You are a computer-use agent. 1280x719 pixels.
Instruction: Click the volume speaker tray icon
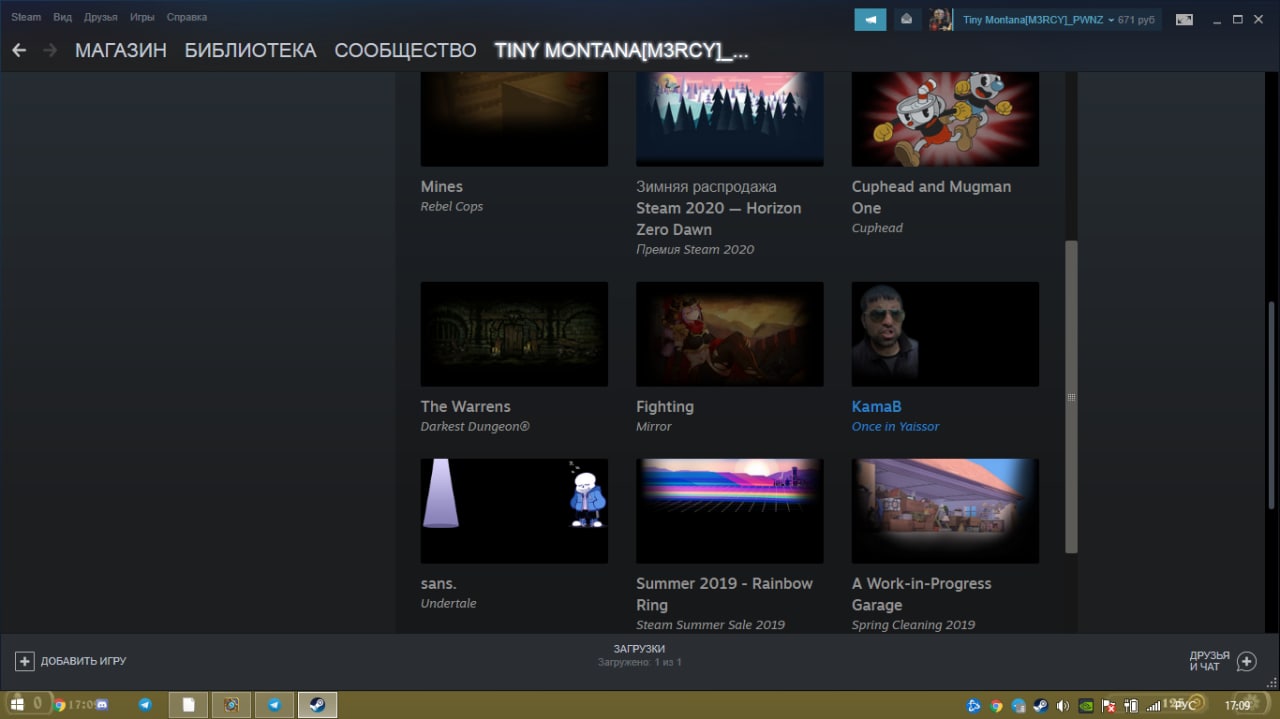click(x=1062, y=706)
